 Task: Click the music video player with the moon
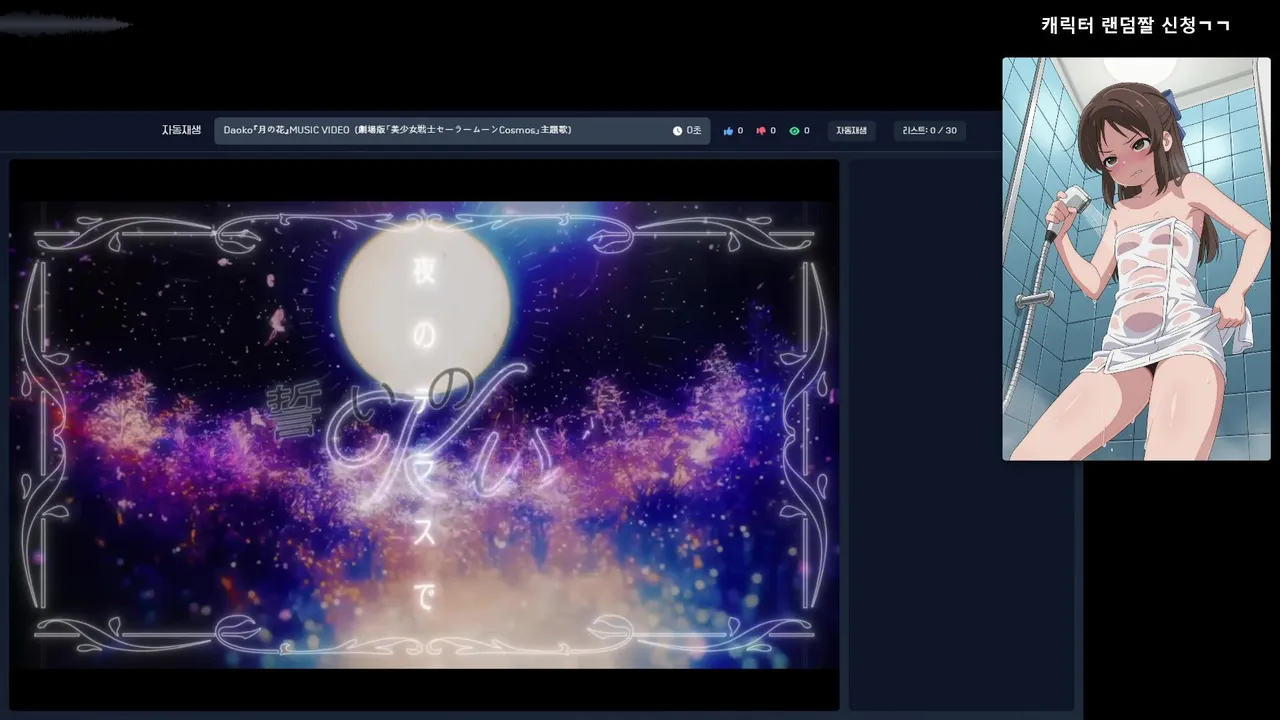(424, 435)
